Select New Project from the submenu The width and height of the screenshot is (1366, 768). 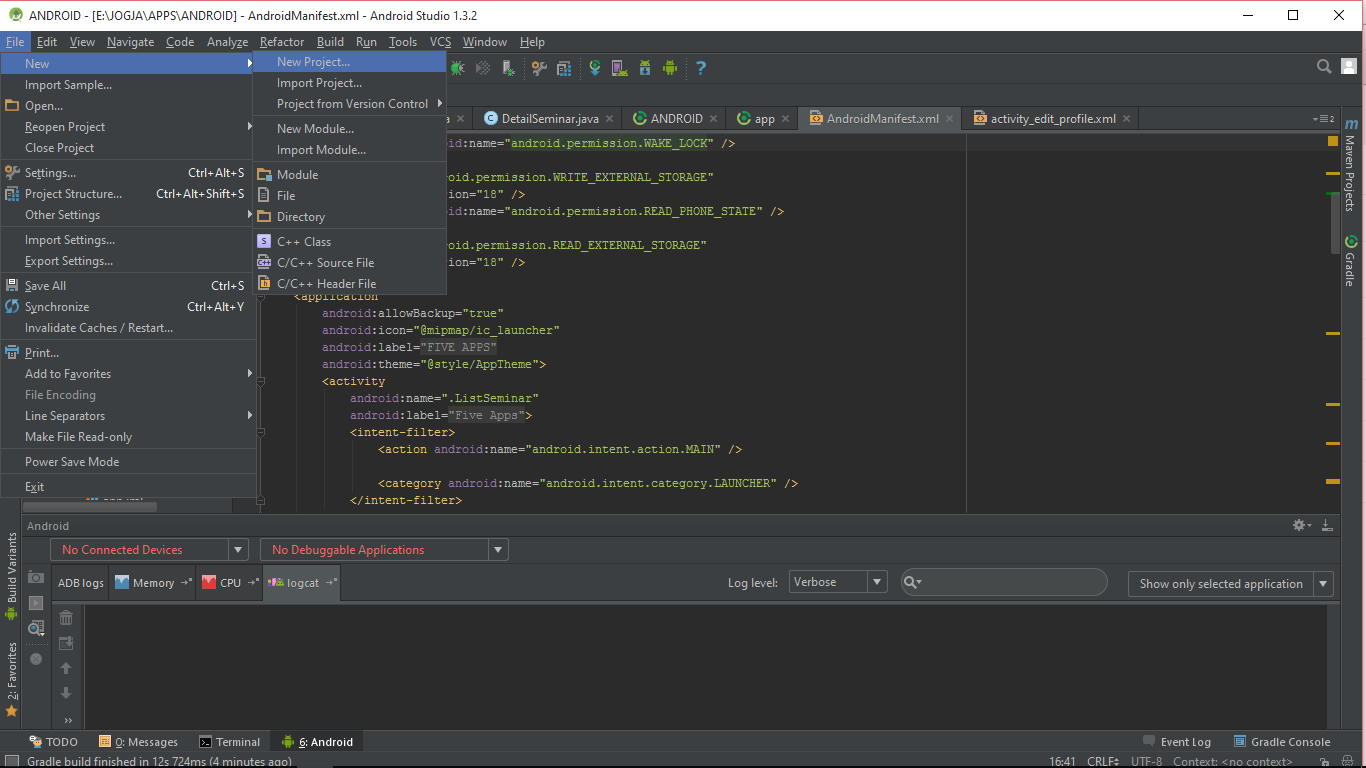click(312, 62)
